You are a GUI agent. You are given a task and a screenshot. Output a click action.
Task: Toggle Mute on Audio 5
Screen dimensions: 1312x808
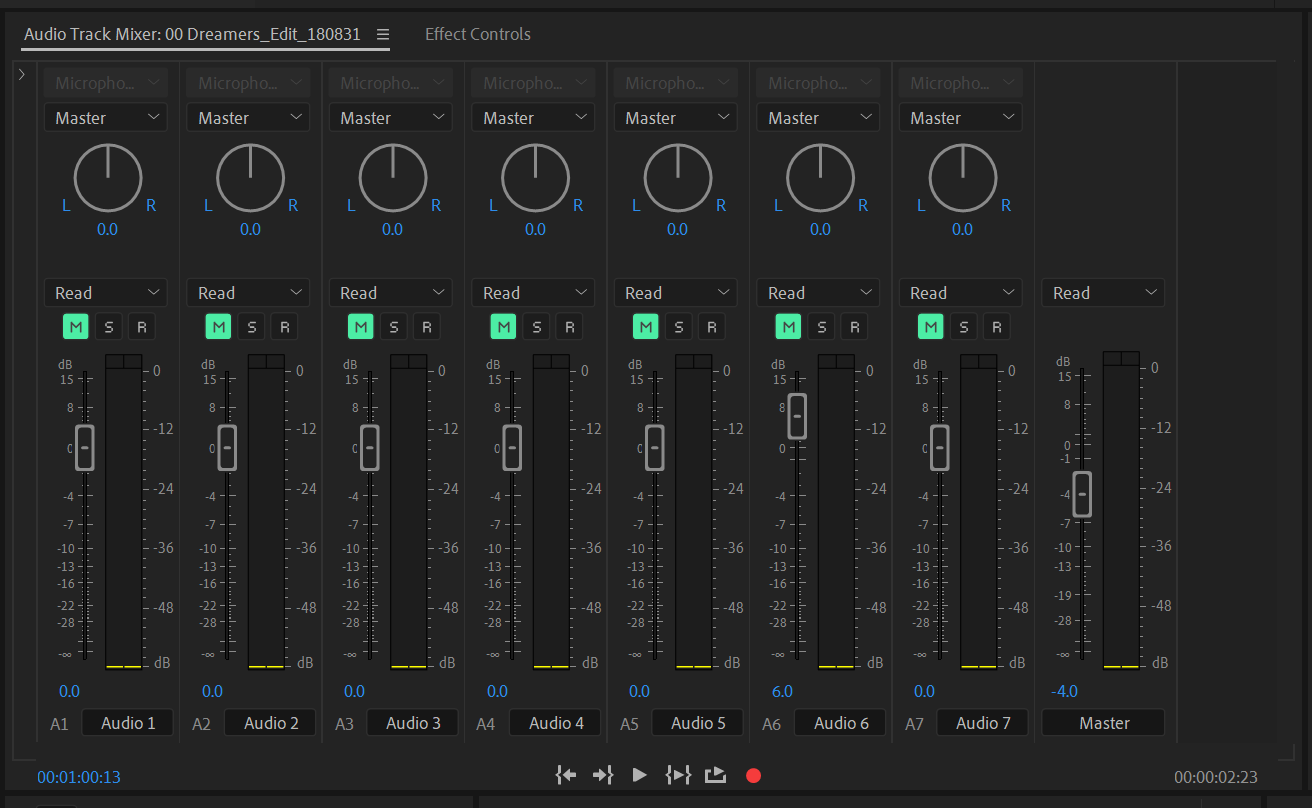coord(646,326)
